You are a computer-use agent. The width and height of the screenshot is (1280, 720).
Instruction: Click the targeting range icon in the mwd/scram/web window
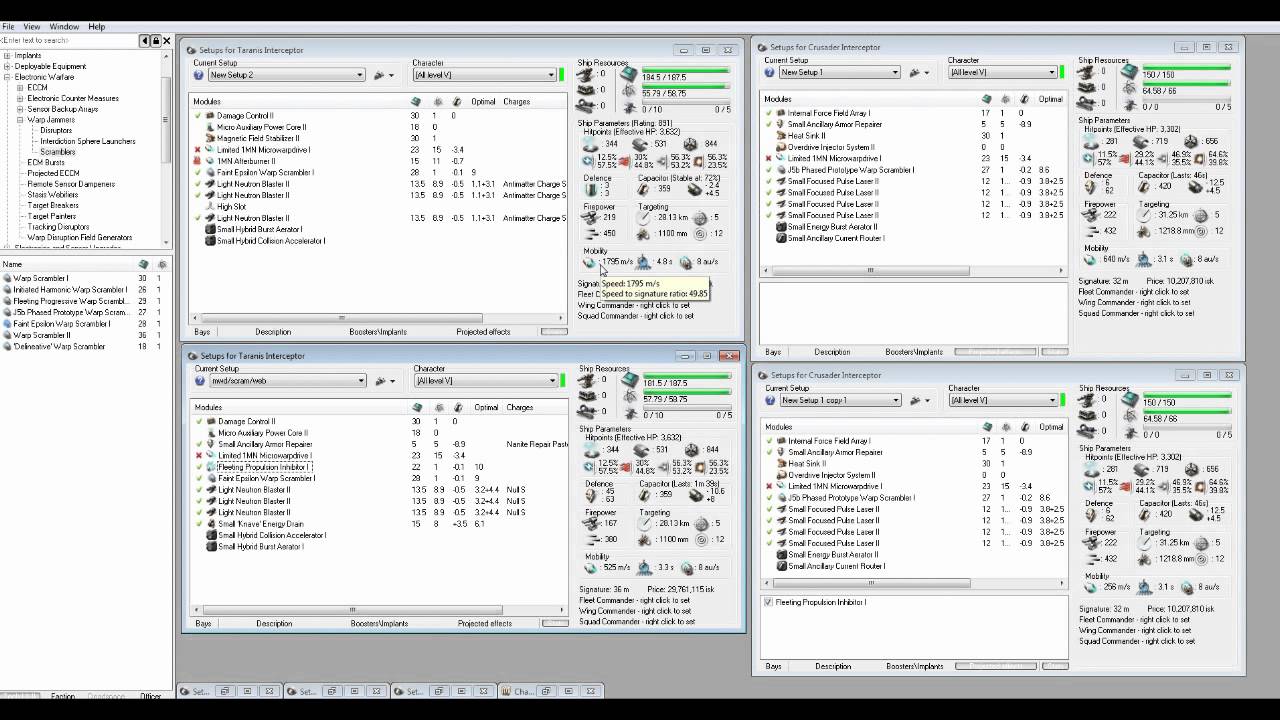[x=644, y=523]
